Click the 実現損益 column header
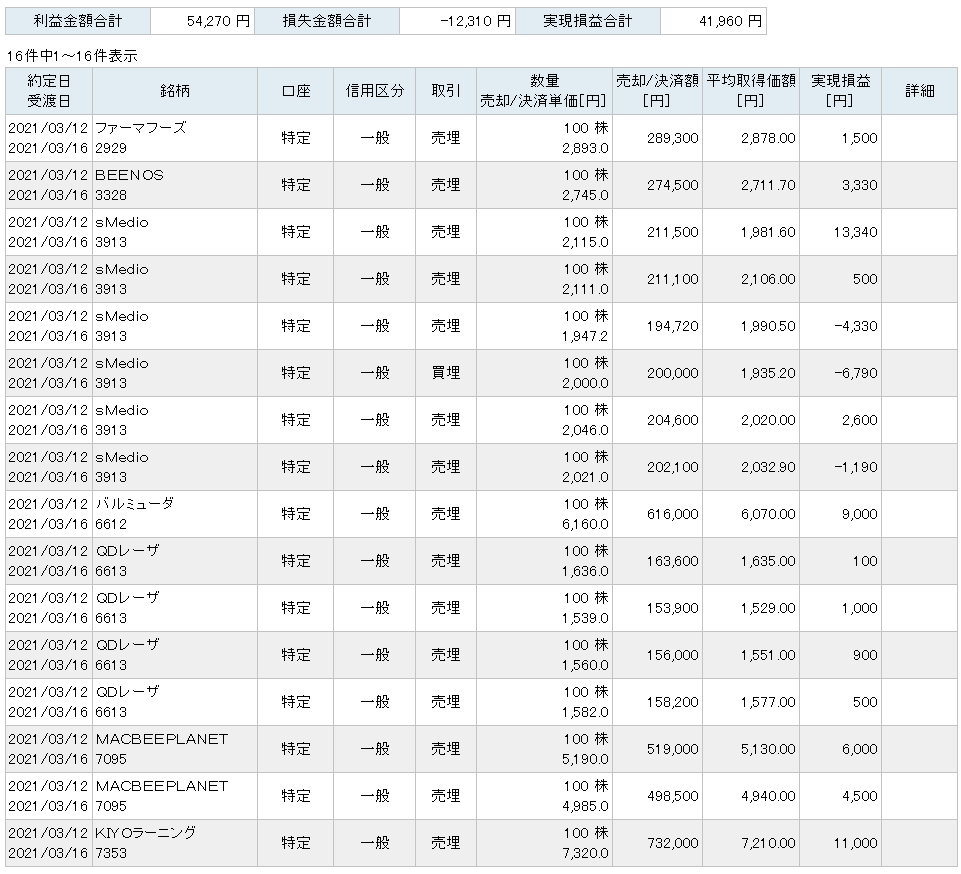This screenshot has width=961, height=874. coord(840,91)
